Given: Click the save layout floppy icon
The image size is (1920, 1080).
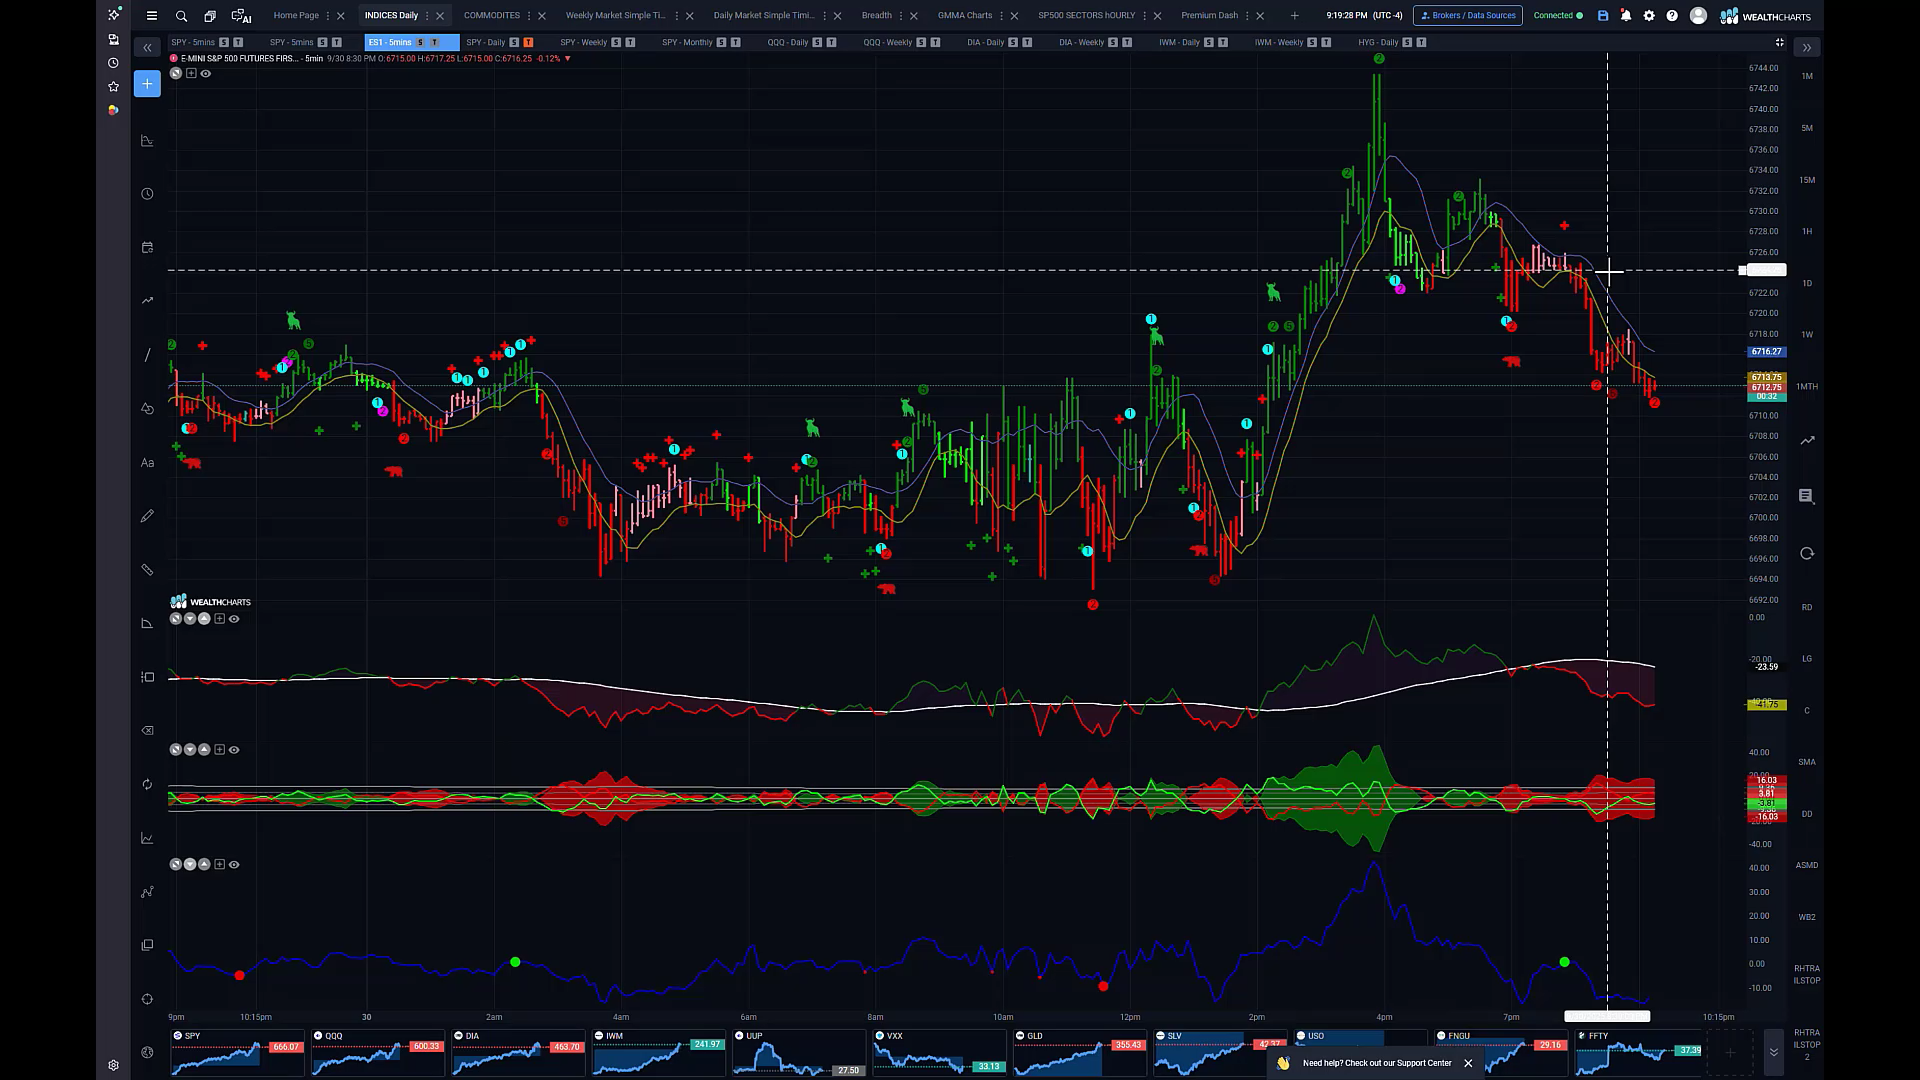Looking at the screenshot, I should pyautogui.click(x=1603, y=16).
